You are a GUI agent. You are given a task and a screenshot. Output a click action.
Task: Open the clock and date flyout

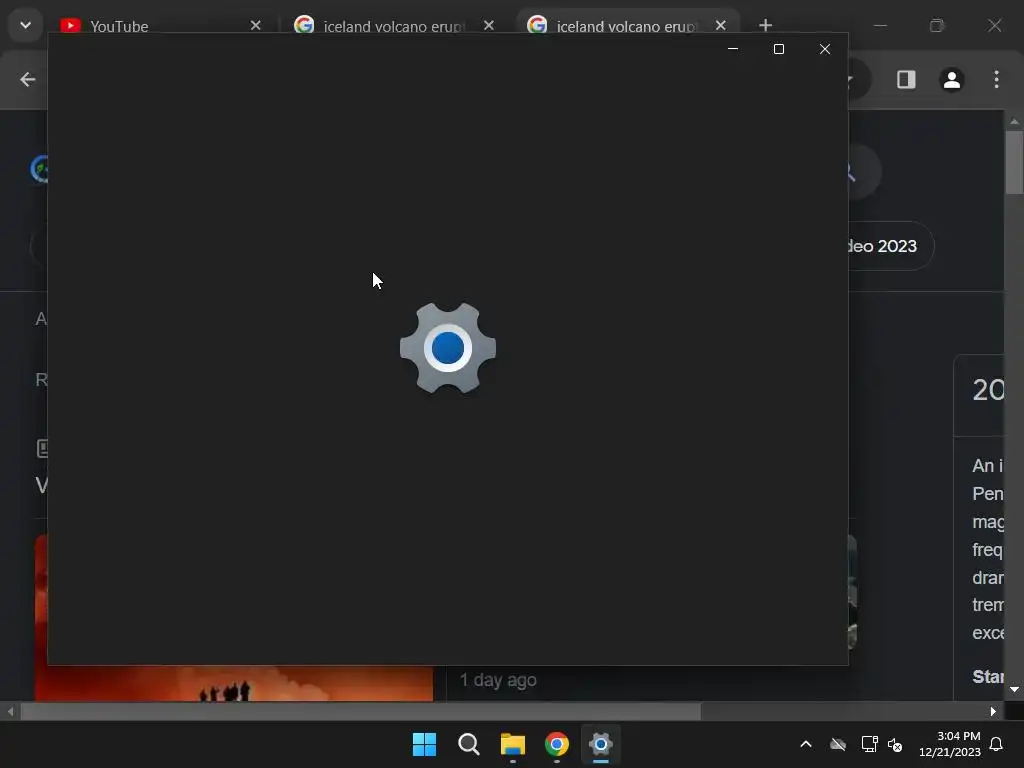click(x=950, y=744)
